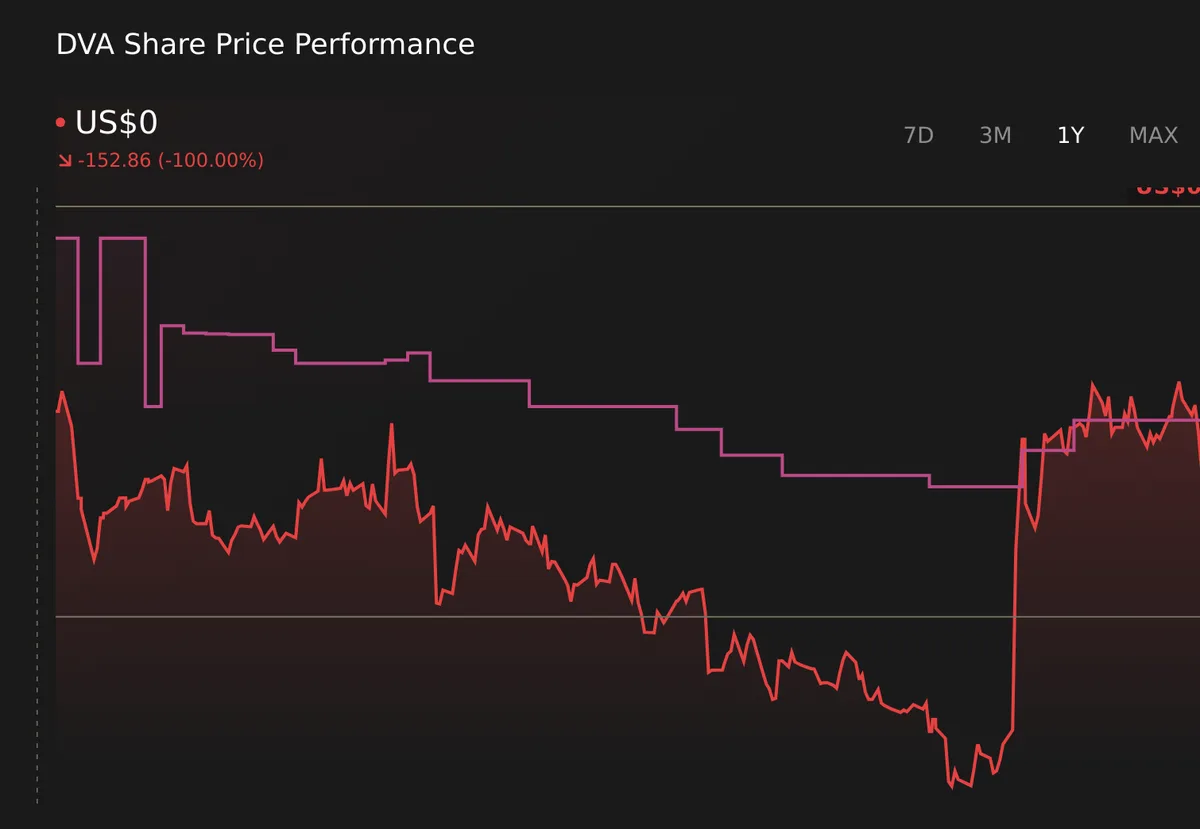Click the purple line's narrow second dip
1200x829 pixels.
pyautogui.click(x=153, y=406)
